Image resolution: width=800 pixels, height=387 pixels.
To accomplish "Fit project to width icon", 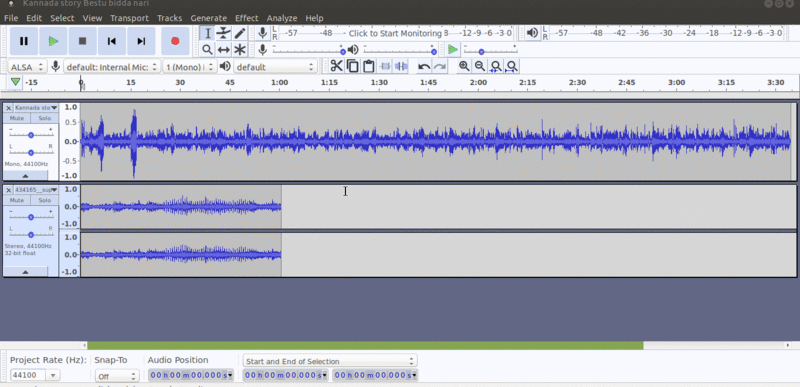I will click(x=512, y=66).
